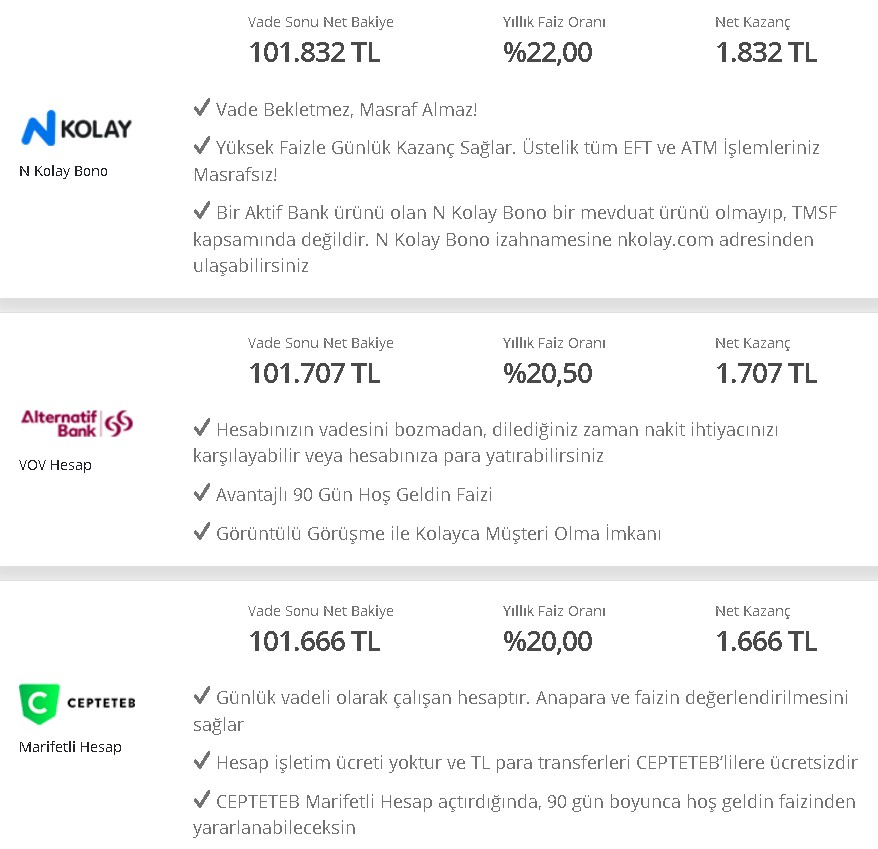Click the '90 gün boyunca hoş geldin faizinden' text
This screenshot has height=849, width=878.
point(701,801)
